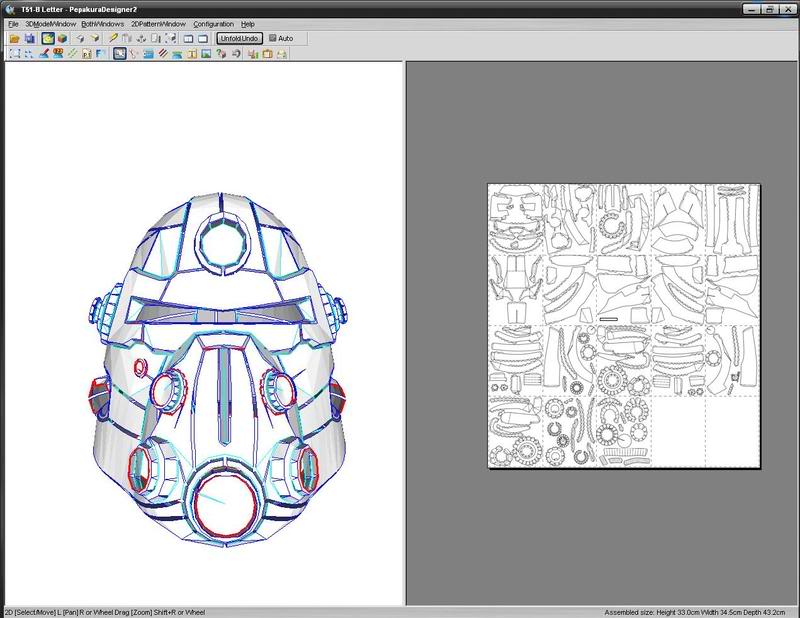
Task: Switch to the single-pane window layout icon
Action: coord(203,38)
